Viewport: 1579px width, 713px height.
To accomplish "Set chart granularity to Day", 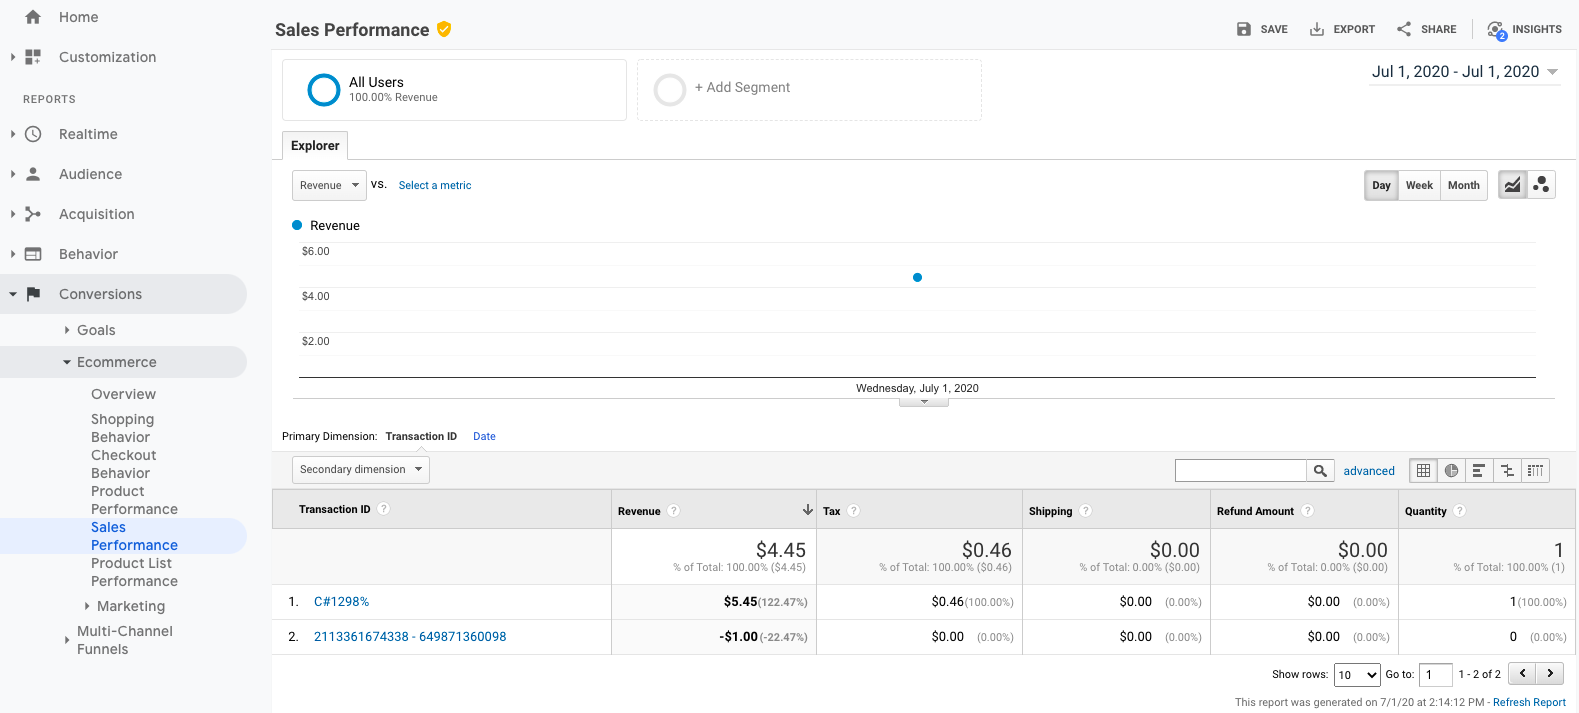I will coord(1381,185).
